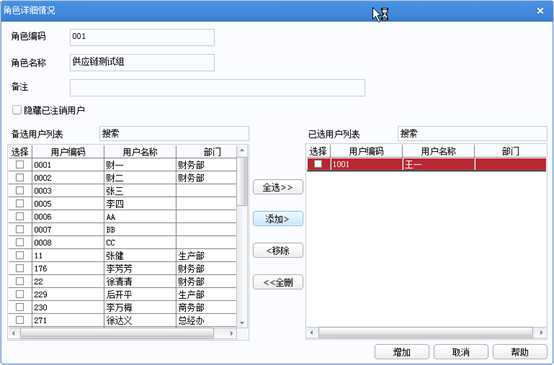The height and width of the screenshot is (365, 554).
Task: Select checkbox of user 176 李芳芳
Action: 20,268
